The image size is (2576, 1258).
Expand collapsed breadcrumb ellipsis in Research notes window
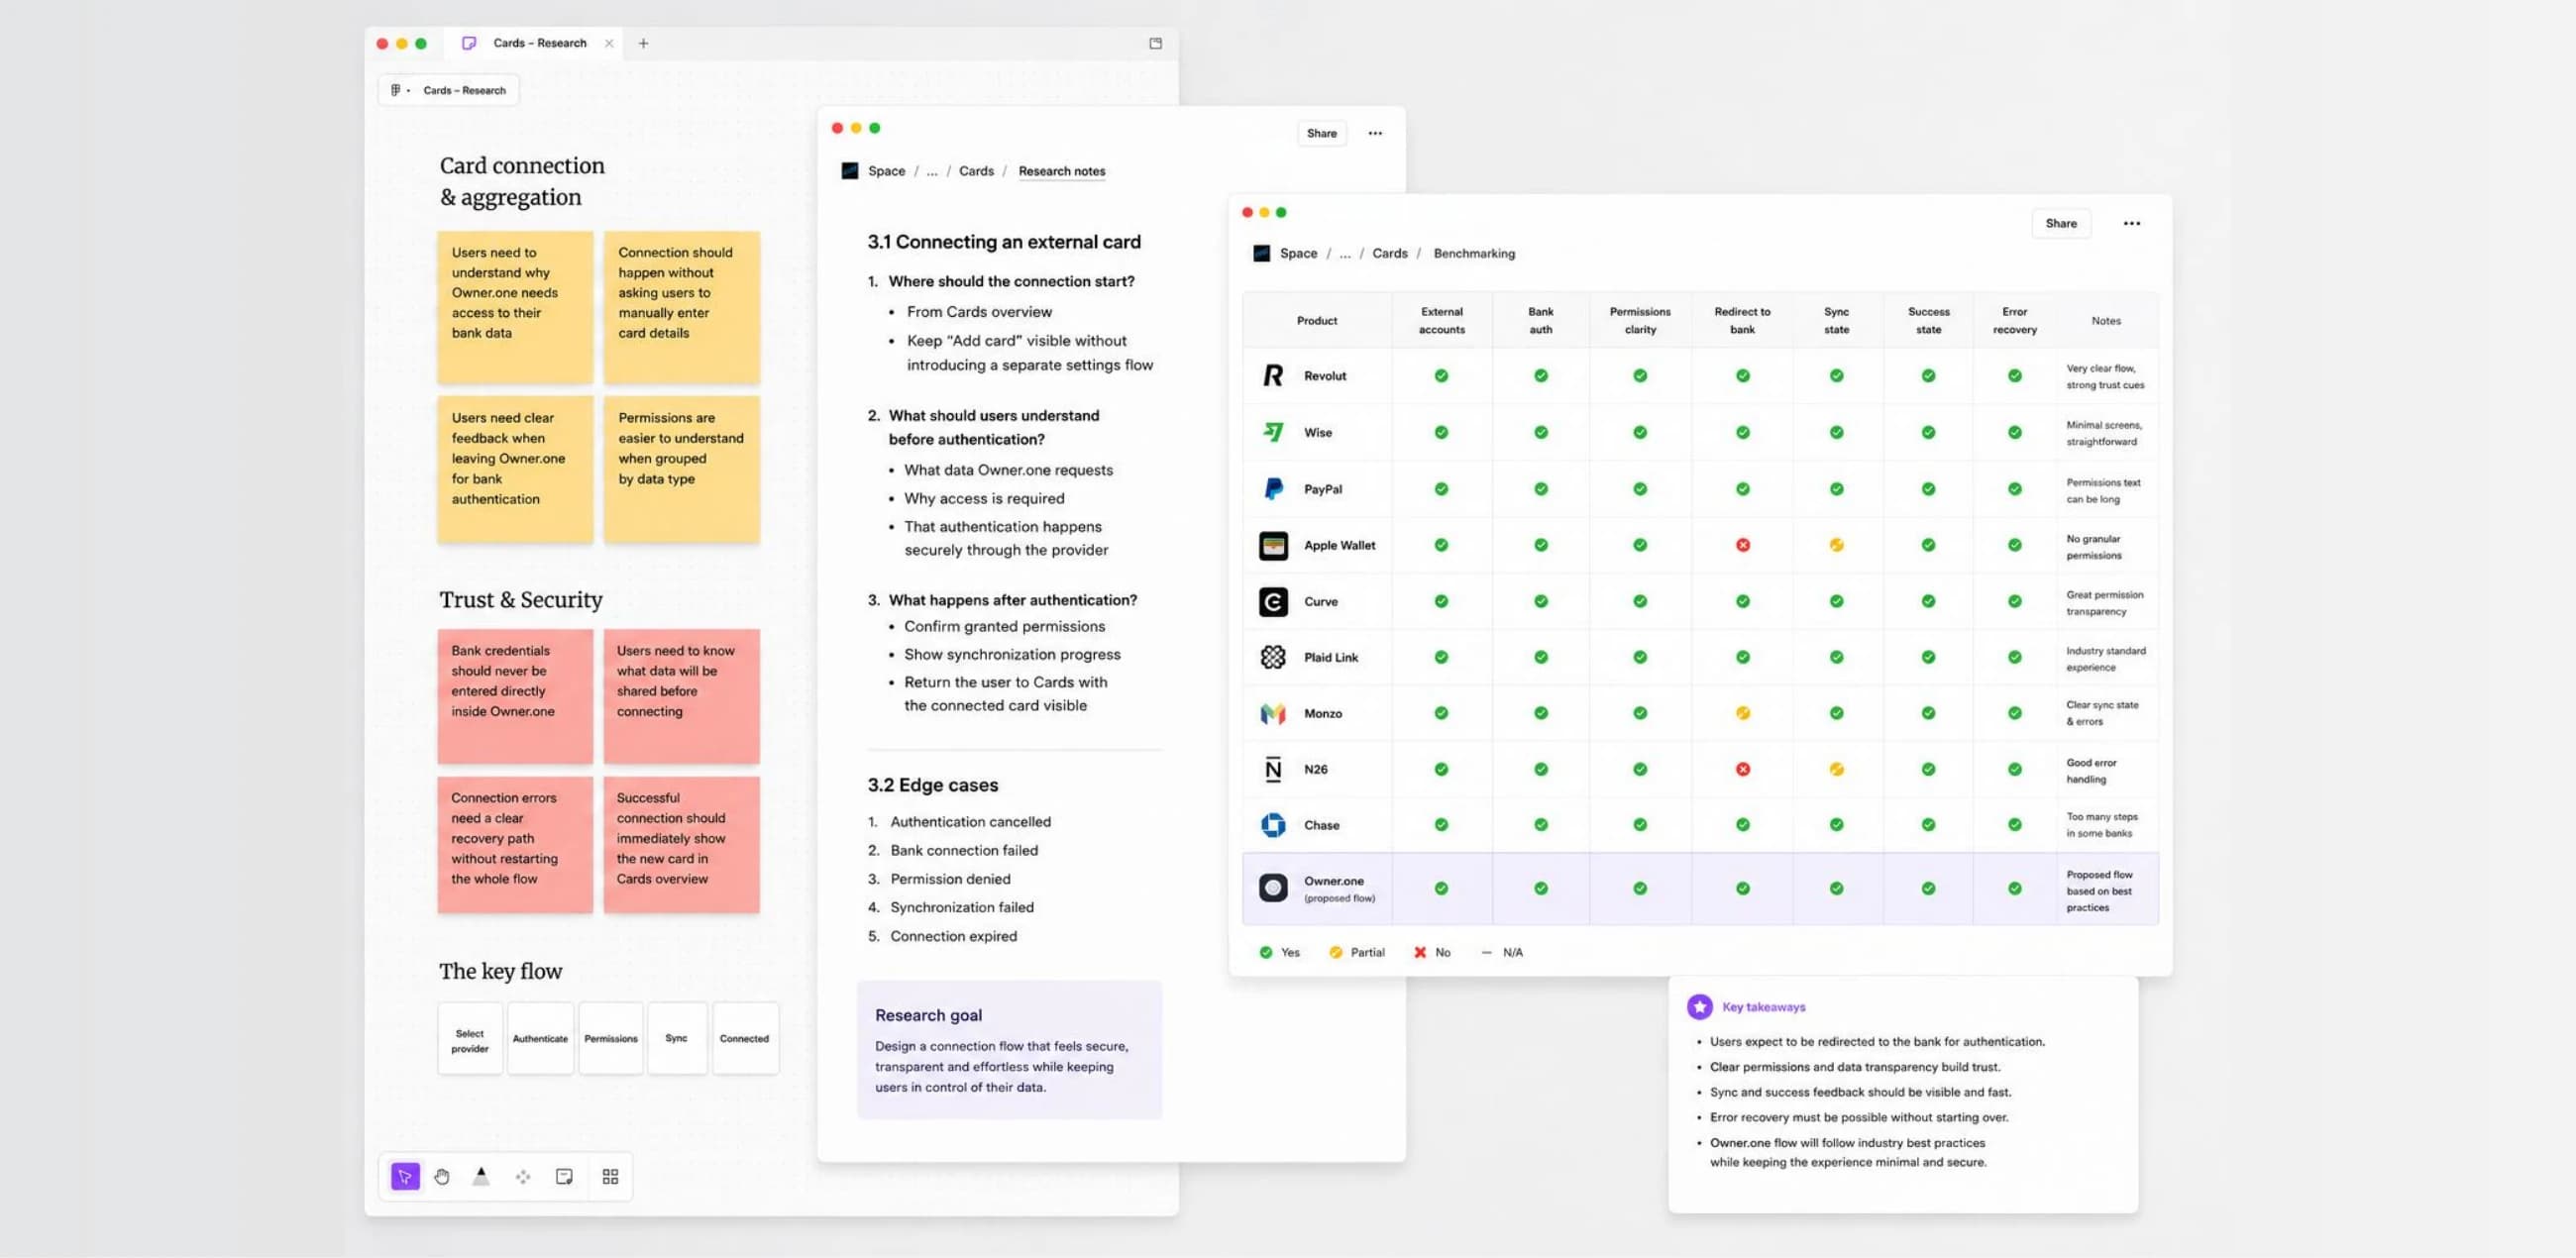pyautogui.click(x=932, y=171)
